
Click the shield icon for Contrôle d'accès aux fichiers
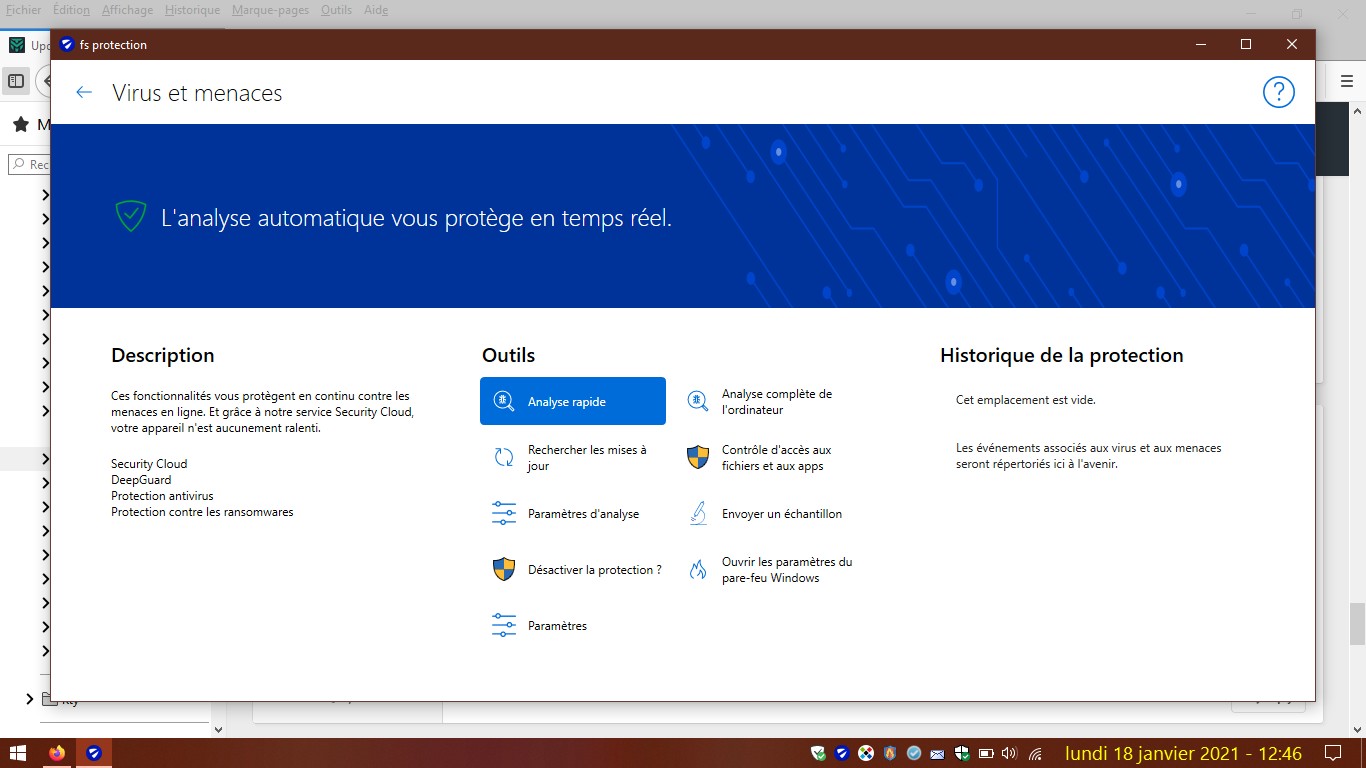(x=697, y=458)
